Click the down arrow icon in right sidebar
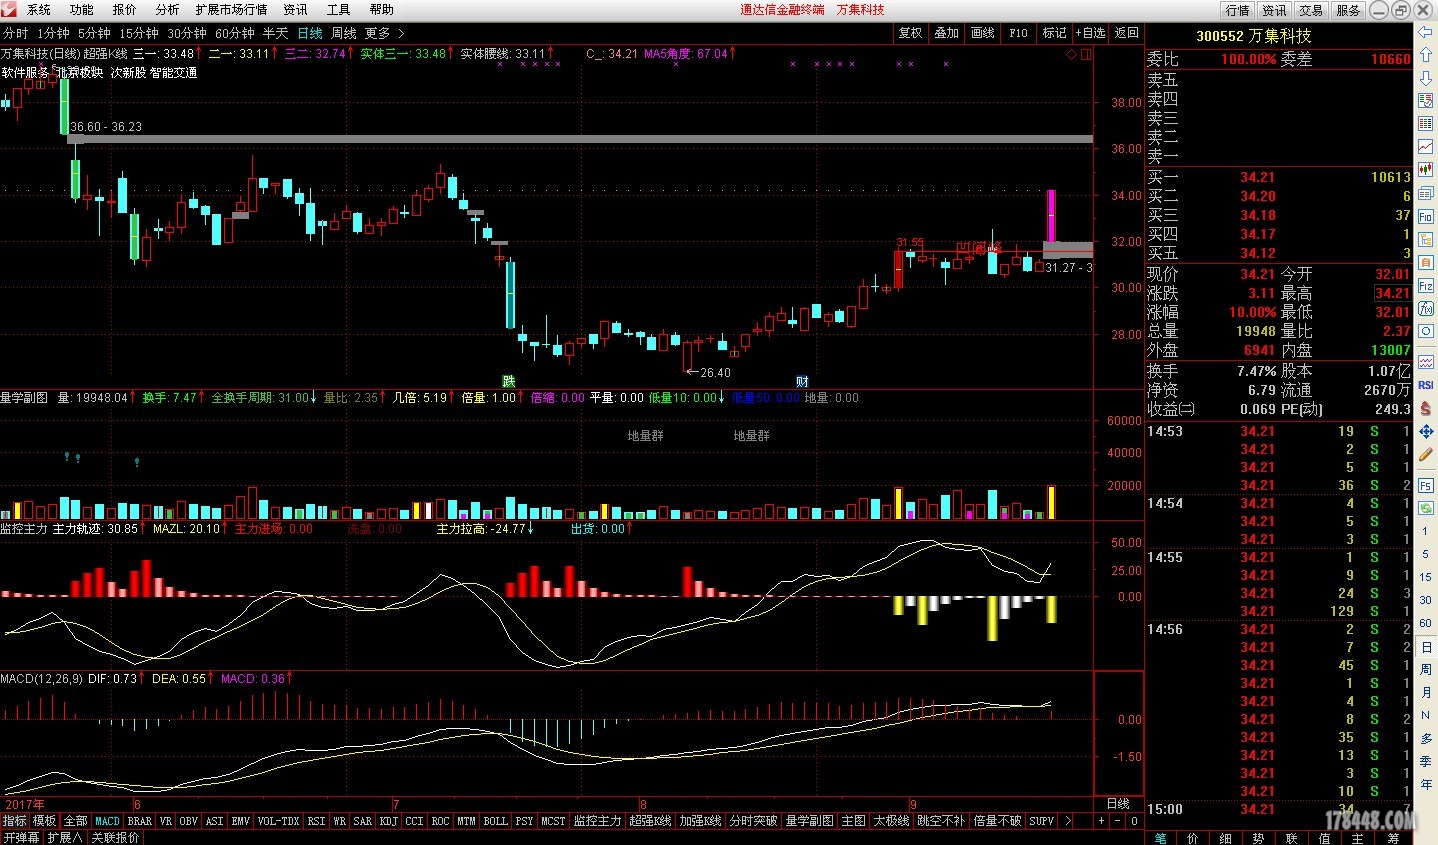 [1426, 77]
